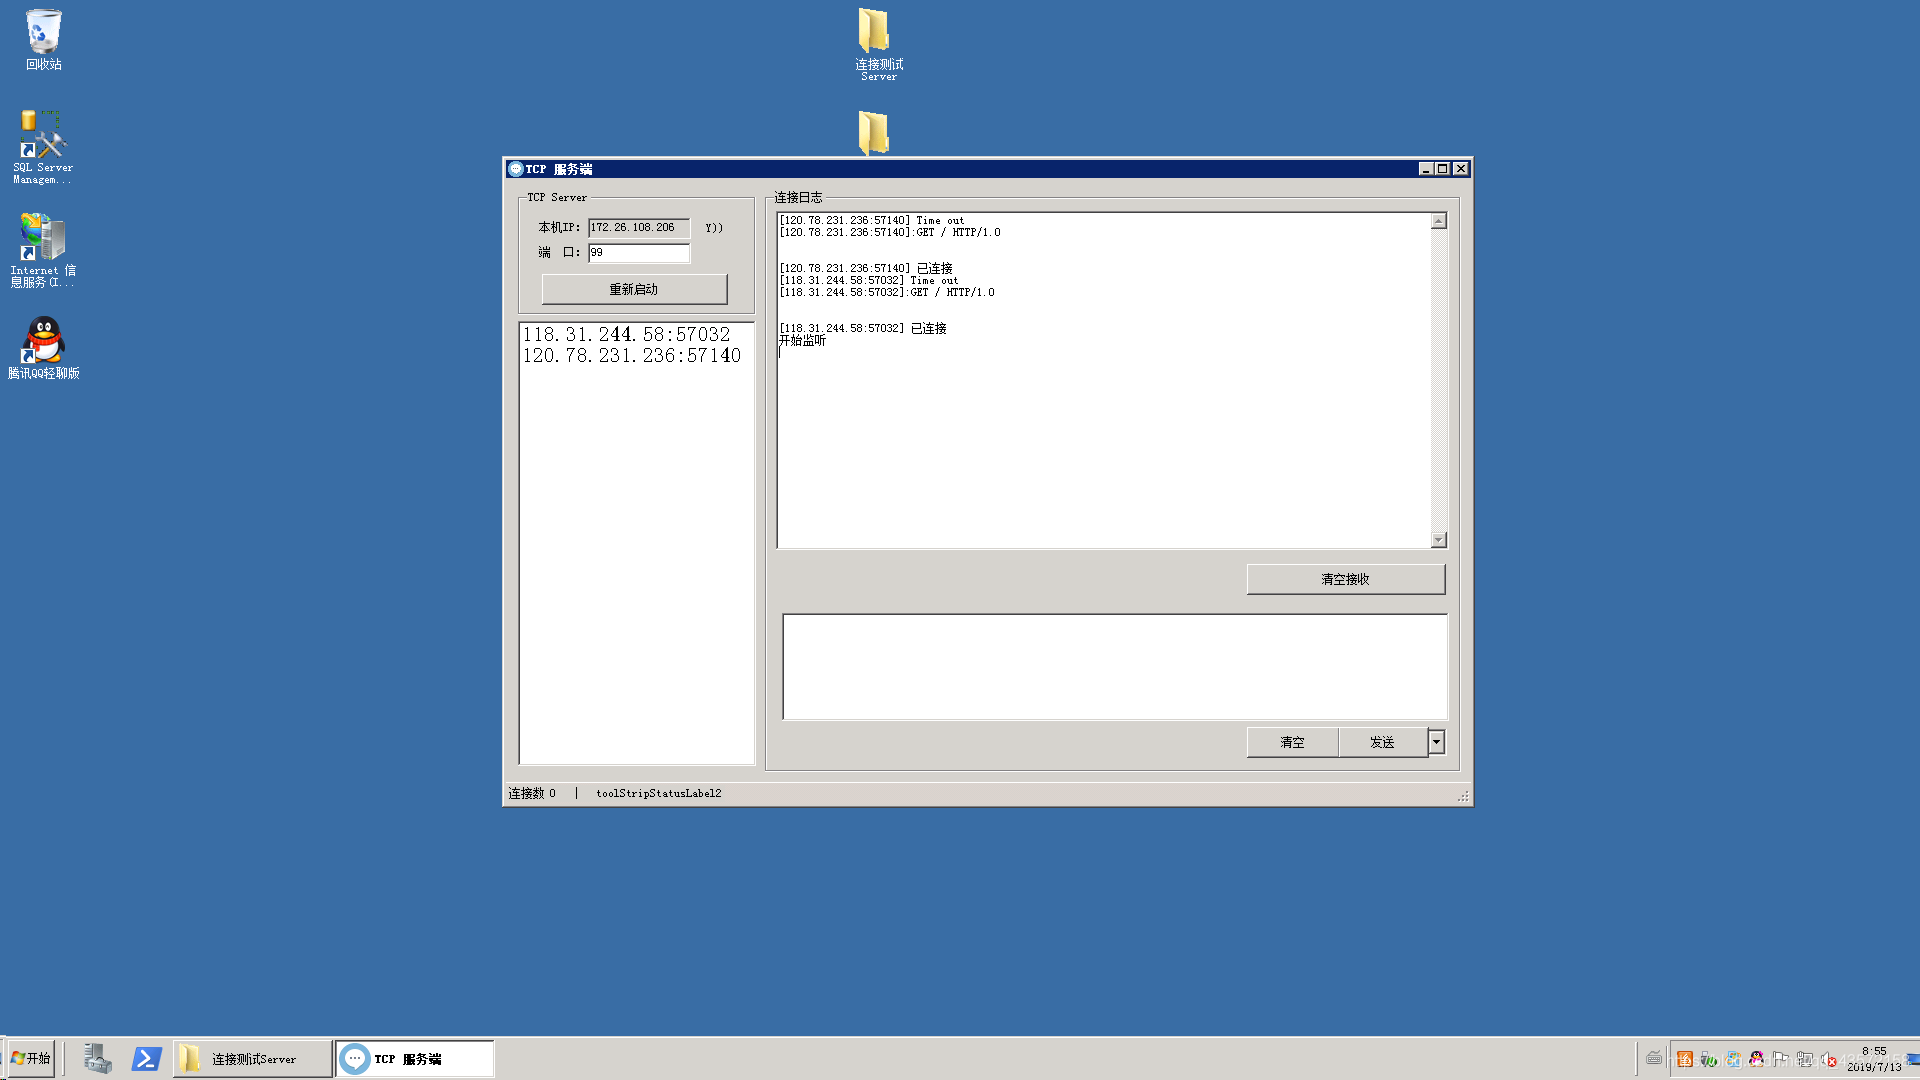
Task: Open the 开始 Start menu
Action: [30, 1058]
